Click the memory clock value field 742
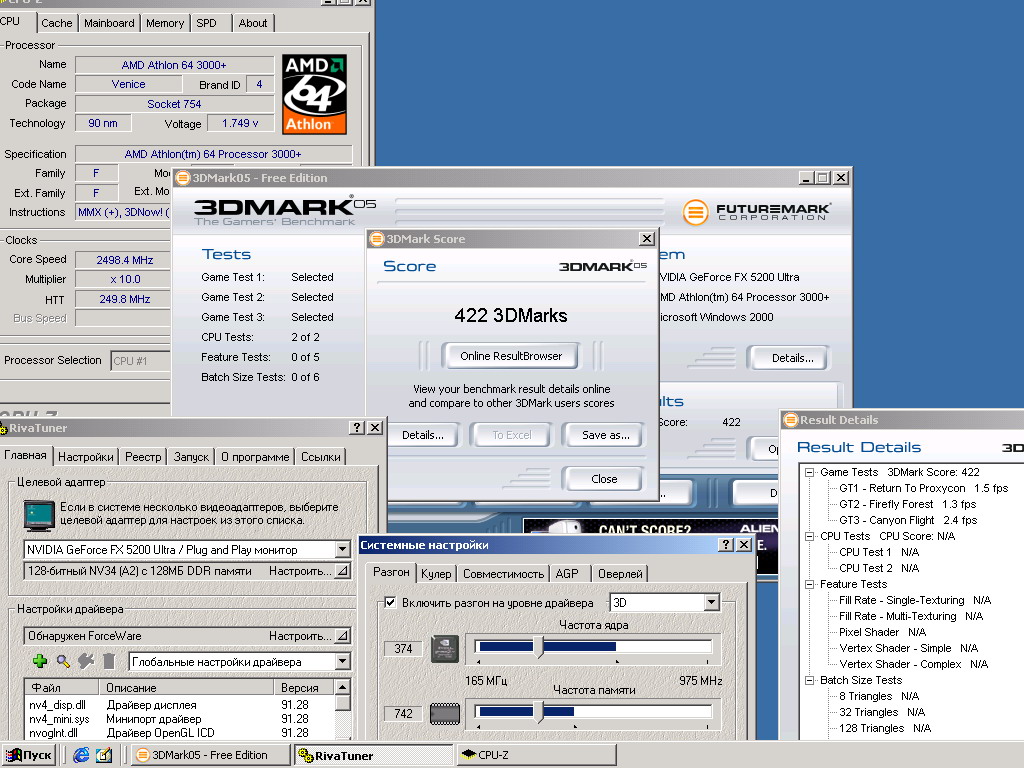This screenshot has width=1024, height=768. click(403, 713)
